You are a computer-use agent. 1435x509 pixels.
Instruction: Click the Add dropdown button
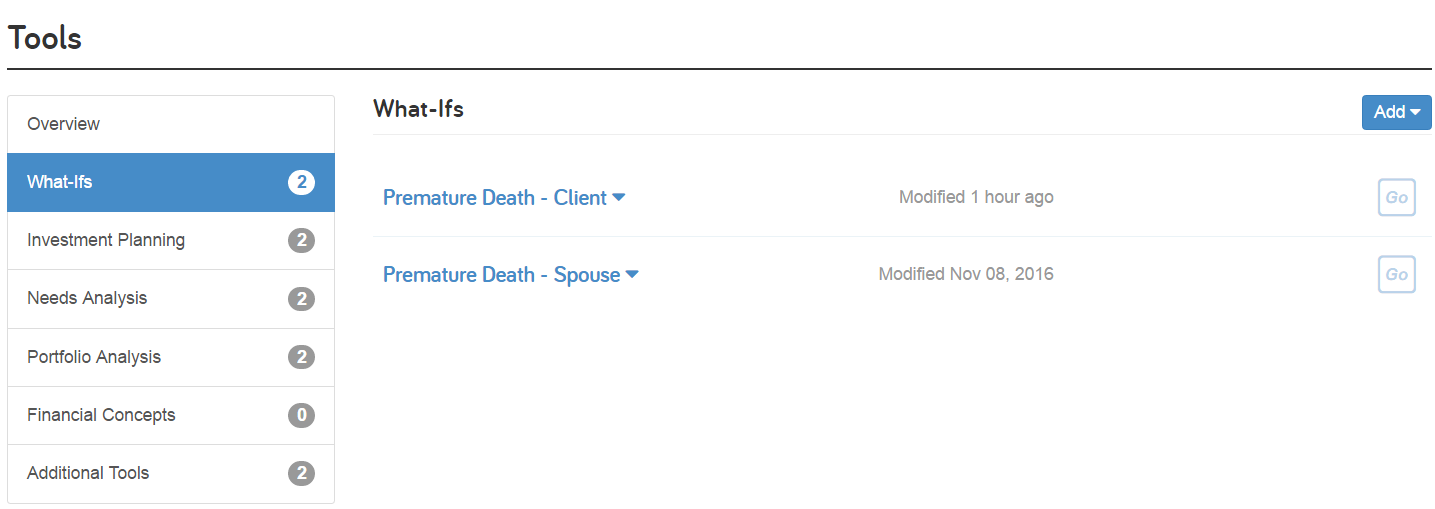(x=1396, y=112)
